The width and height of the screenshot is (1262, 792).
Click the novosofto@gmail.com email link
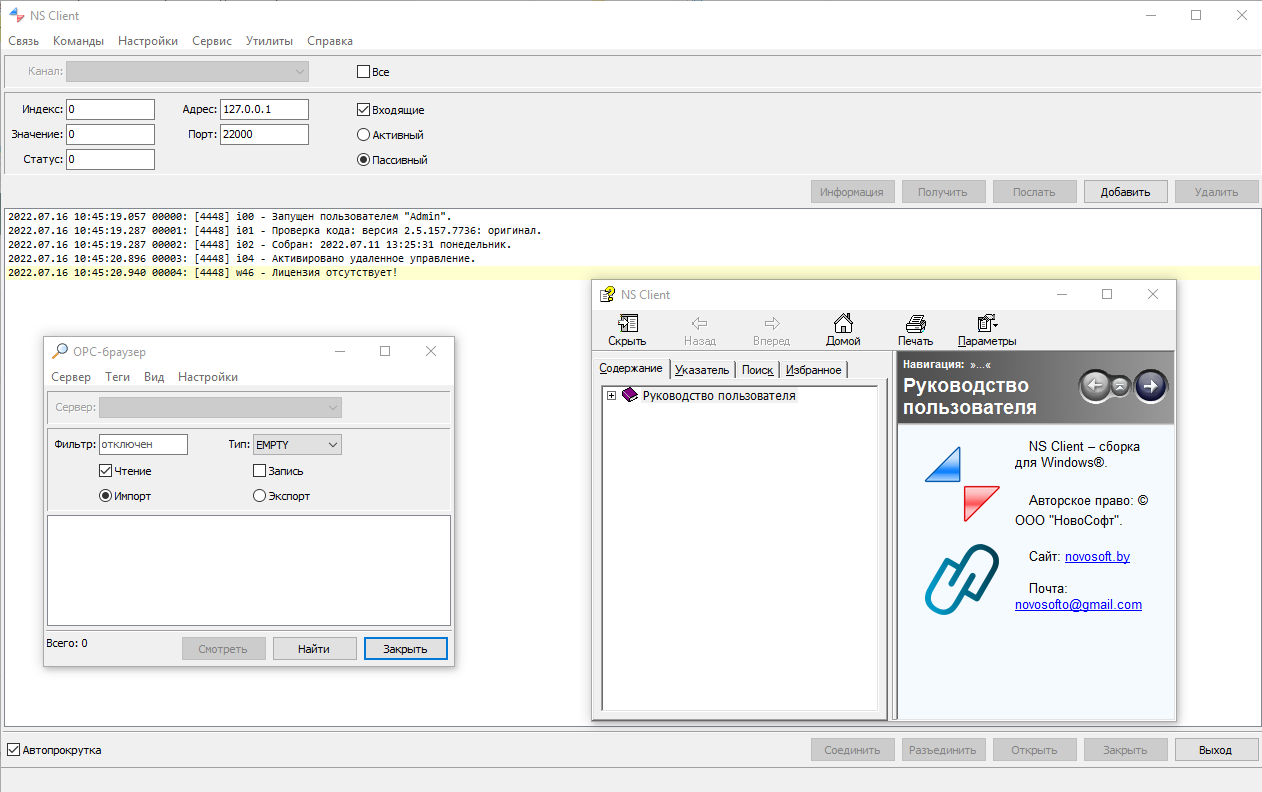click(x=1078, y=605)
